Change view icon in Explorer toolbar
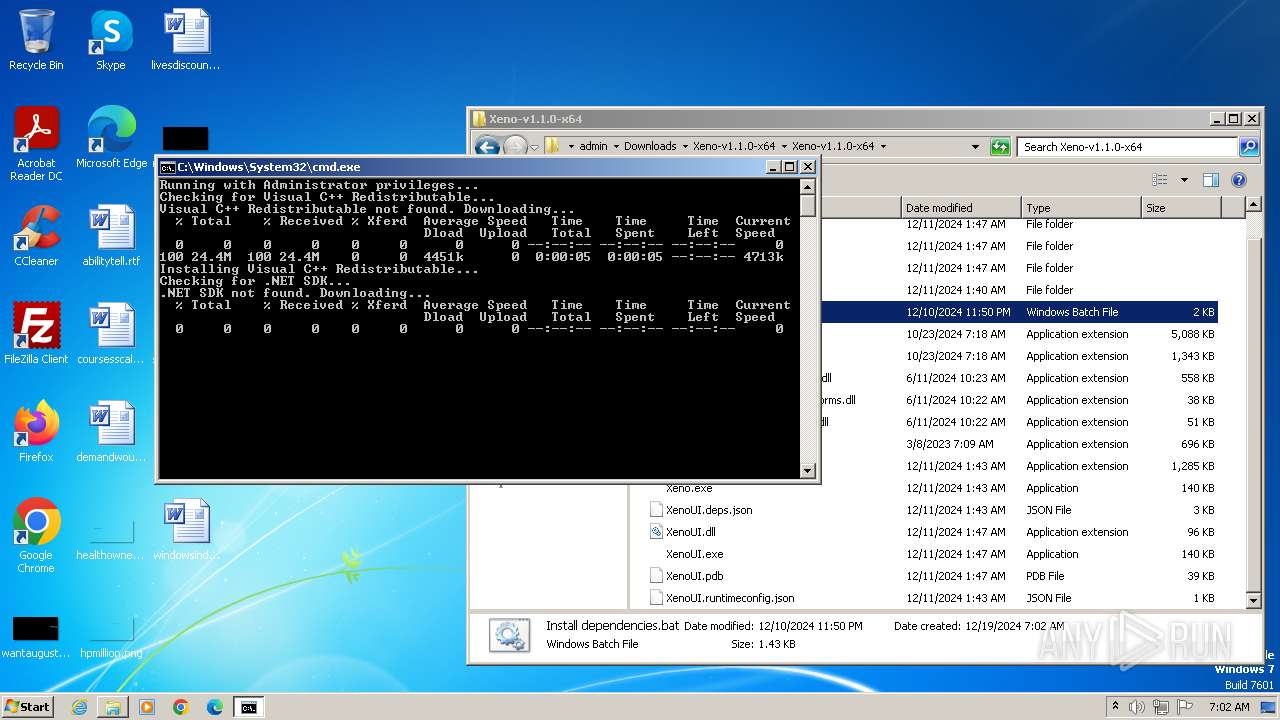 [1160, 180]
